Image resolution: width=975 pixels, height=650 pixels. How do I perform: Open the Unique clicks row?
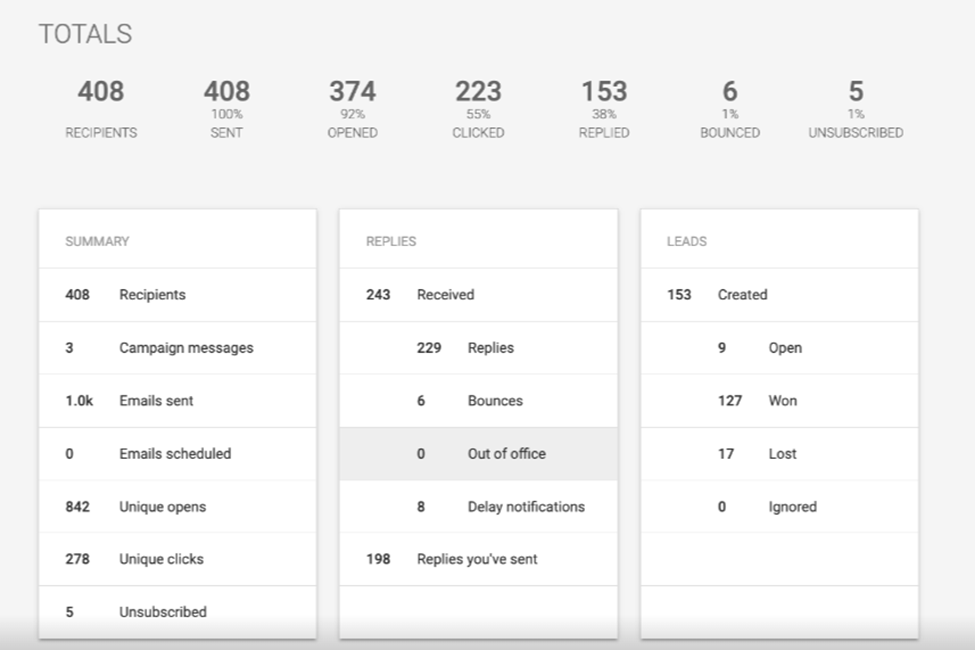[x=178, y=559]
